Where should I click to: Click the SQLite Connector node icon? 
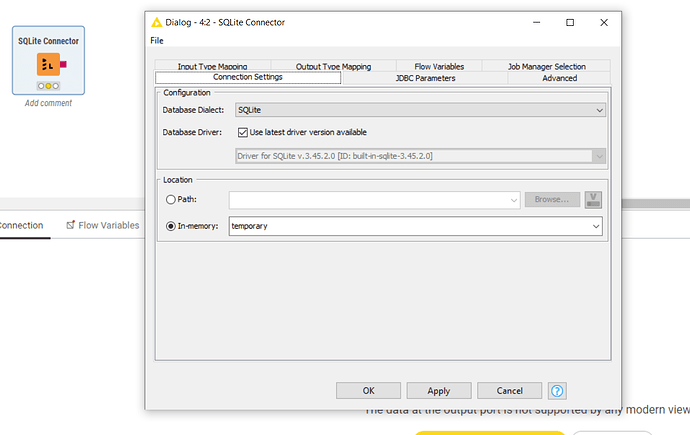(x=48, y=64)
